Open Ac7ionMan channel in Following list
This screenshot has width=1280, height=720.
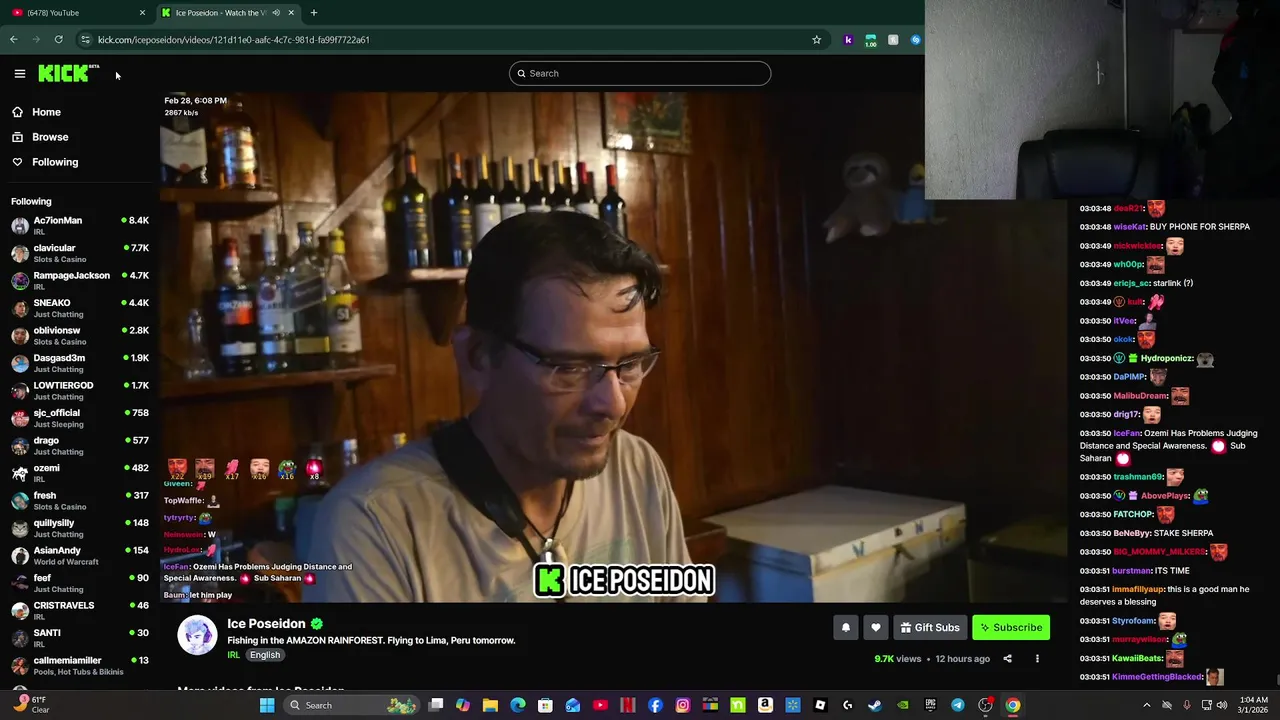(x=80, y=225)
